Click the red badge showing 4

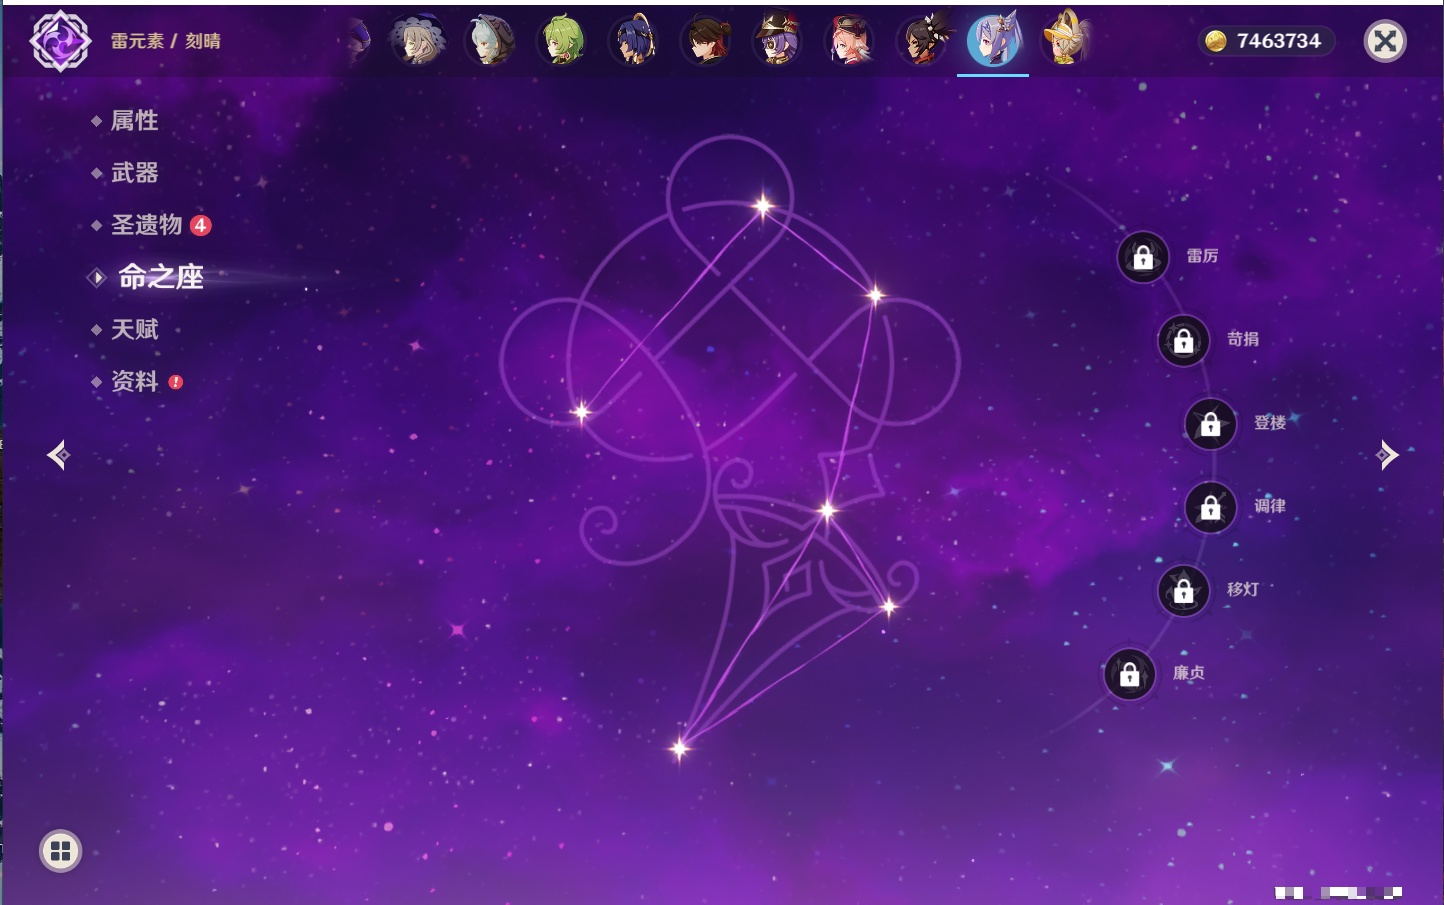tap(200, 225)
